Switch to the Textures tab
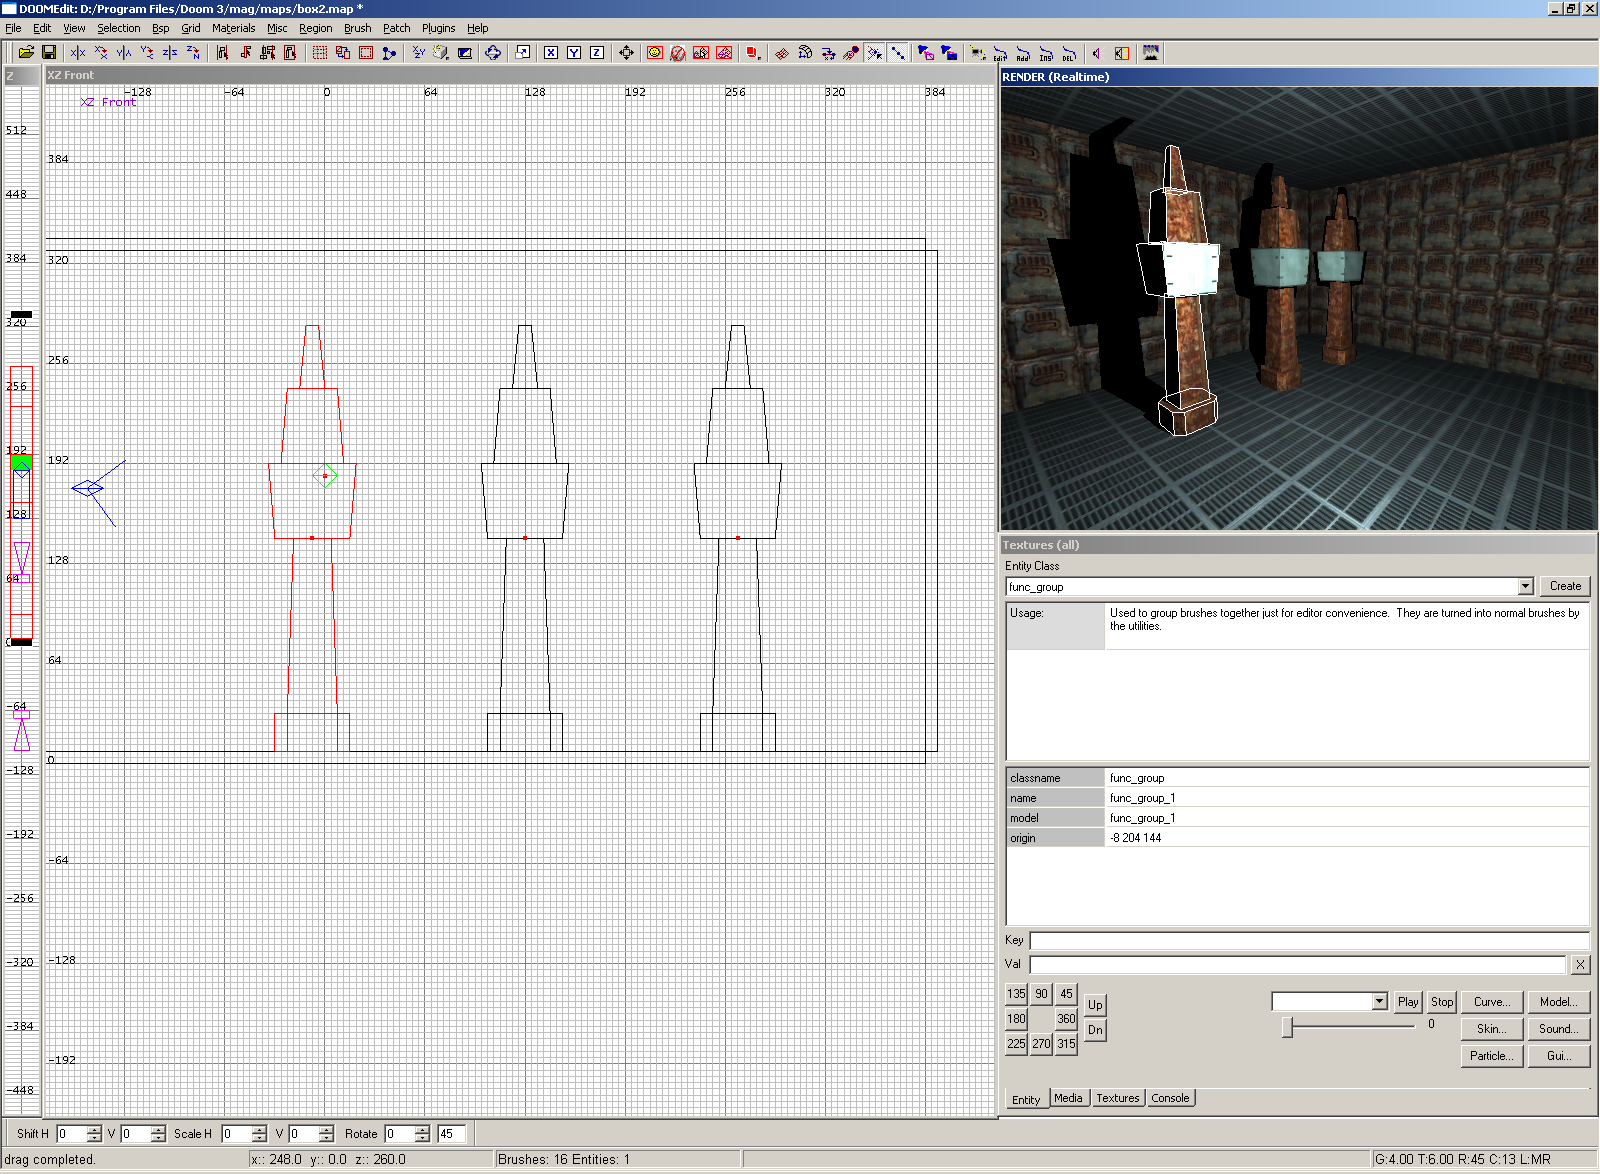 click(x=1117, y=1098)
